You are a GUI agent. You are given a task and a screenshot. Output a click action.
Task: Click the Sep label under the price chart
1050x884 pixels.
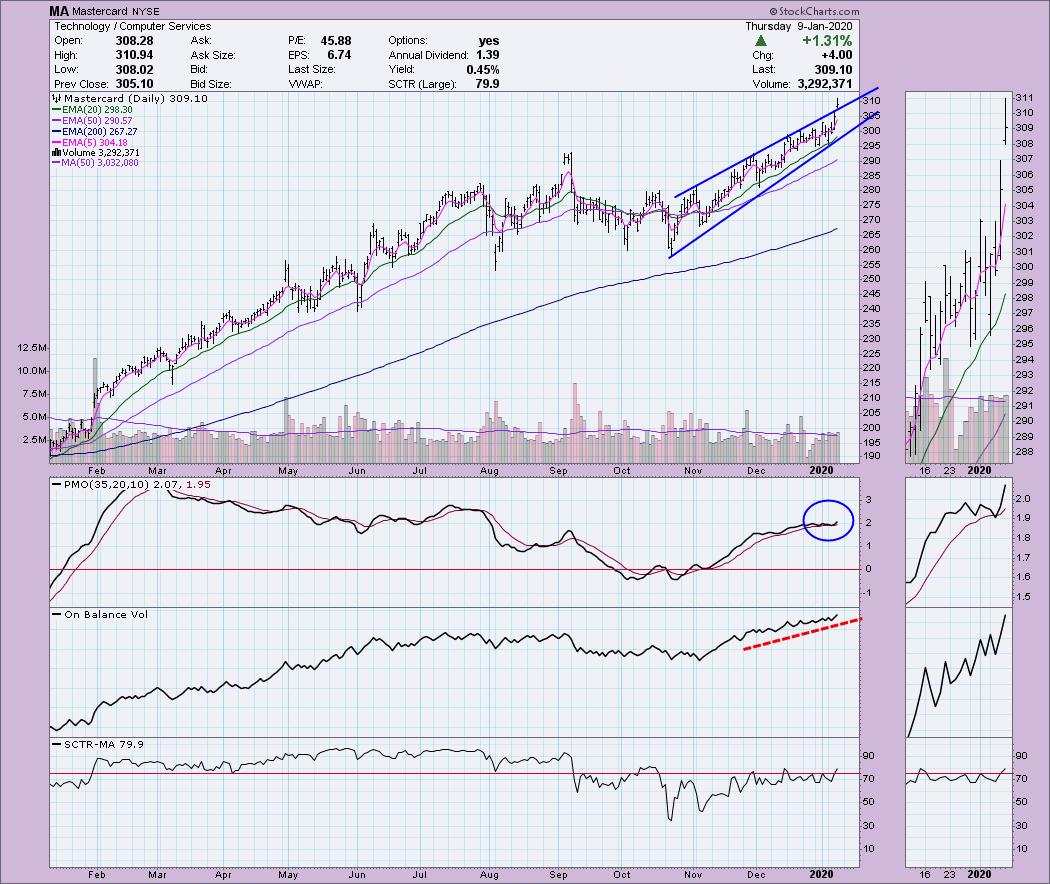coord(558,471)
